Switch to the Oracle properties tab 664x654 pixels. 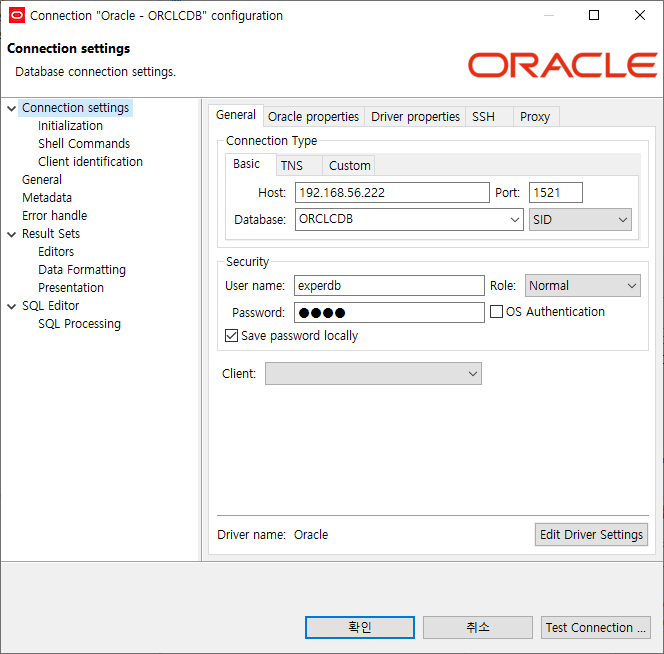313,116
